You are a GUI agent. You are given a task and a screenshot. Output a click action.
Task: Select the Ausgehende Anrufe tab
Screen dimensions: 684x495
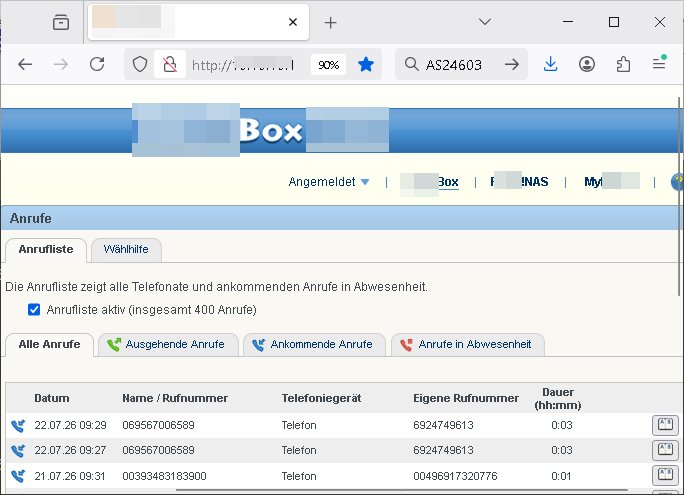pos(168,345)
